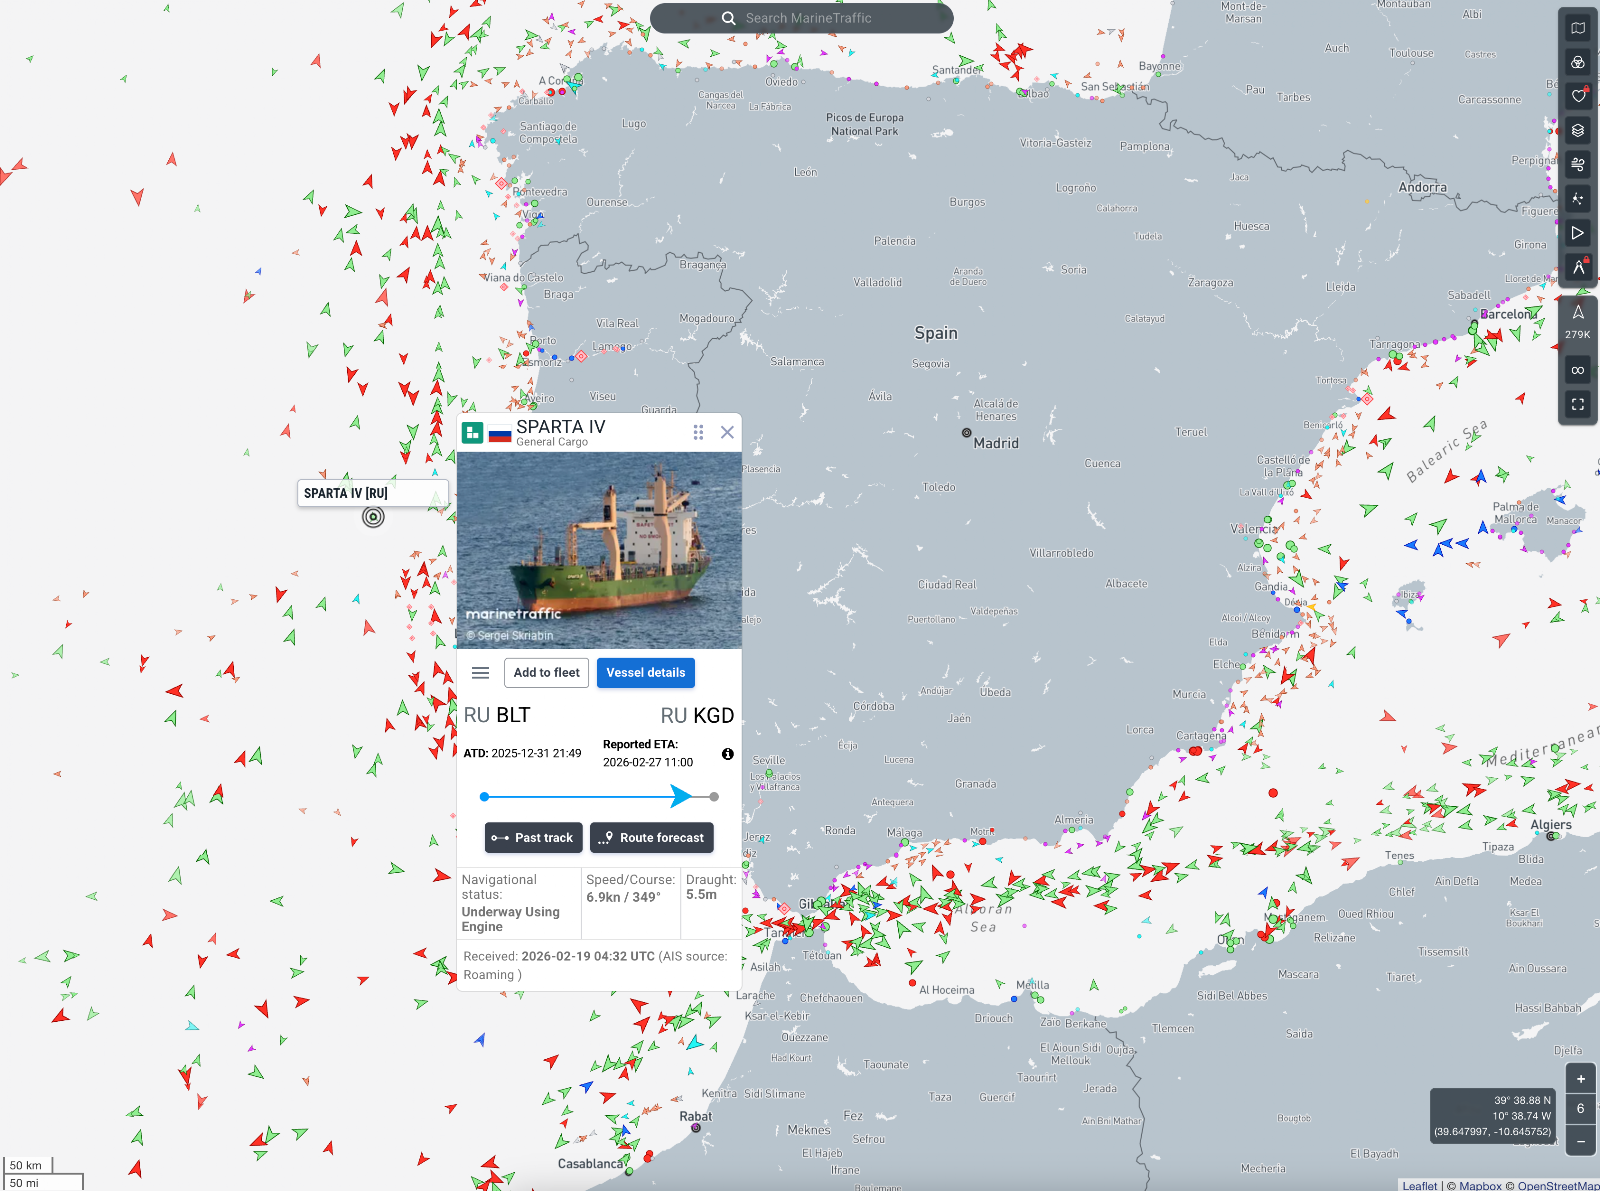Screen dimensions: 1600x1191
Task: Add SPARTA IV to fleet
Action: (x=546, y=673)
